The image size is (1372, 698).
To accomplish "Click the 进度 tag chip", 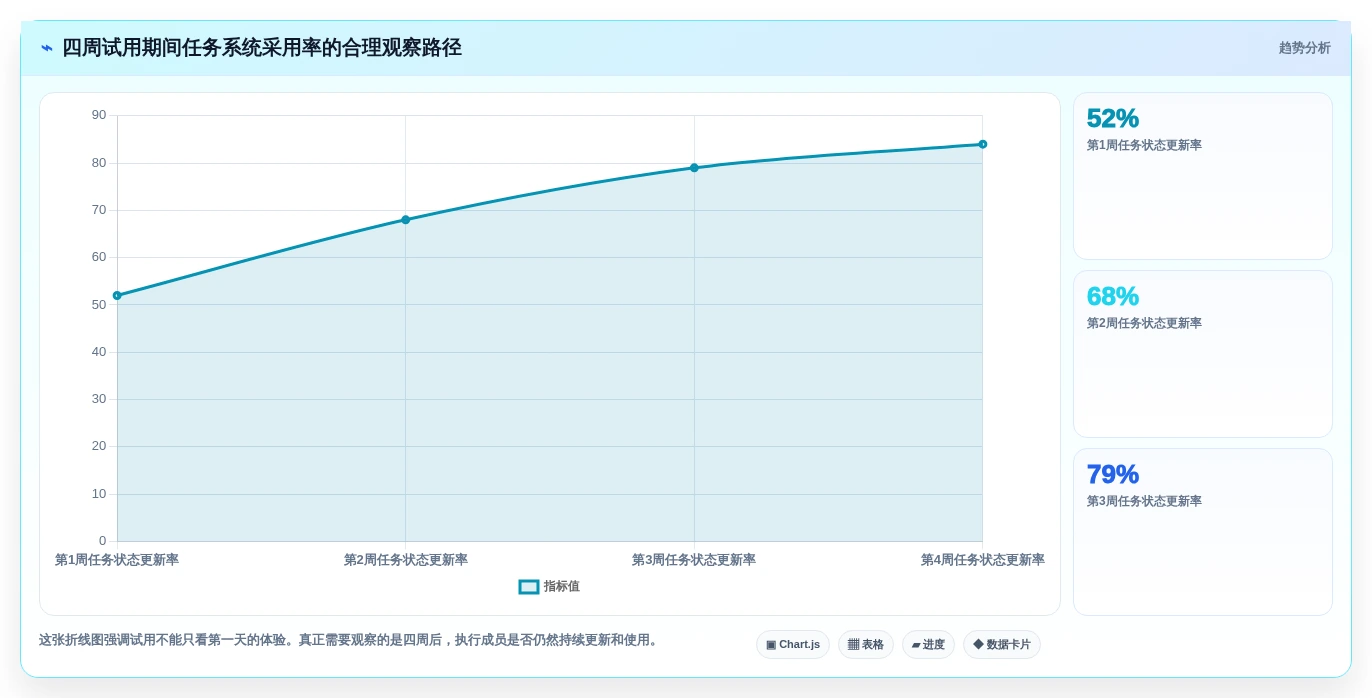I will tap(928, 645).
